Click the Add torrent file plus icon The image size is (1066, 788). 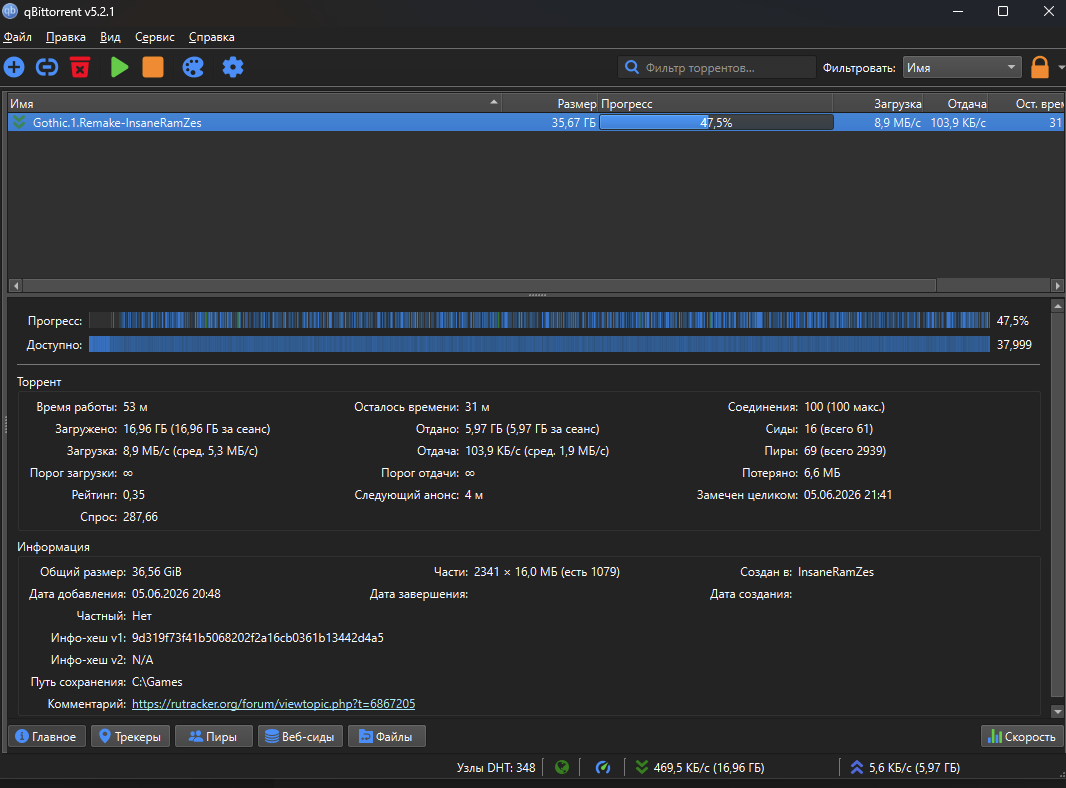tap(14, 67)
